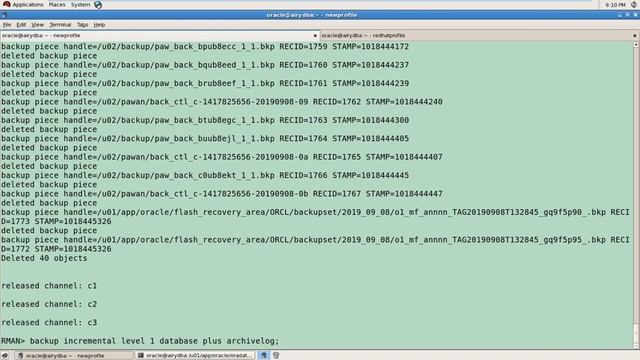Minimize the terminal window
The image size is (640, 360).
pyautogui.click(x=620, y=15)
